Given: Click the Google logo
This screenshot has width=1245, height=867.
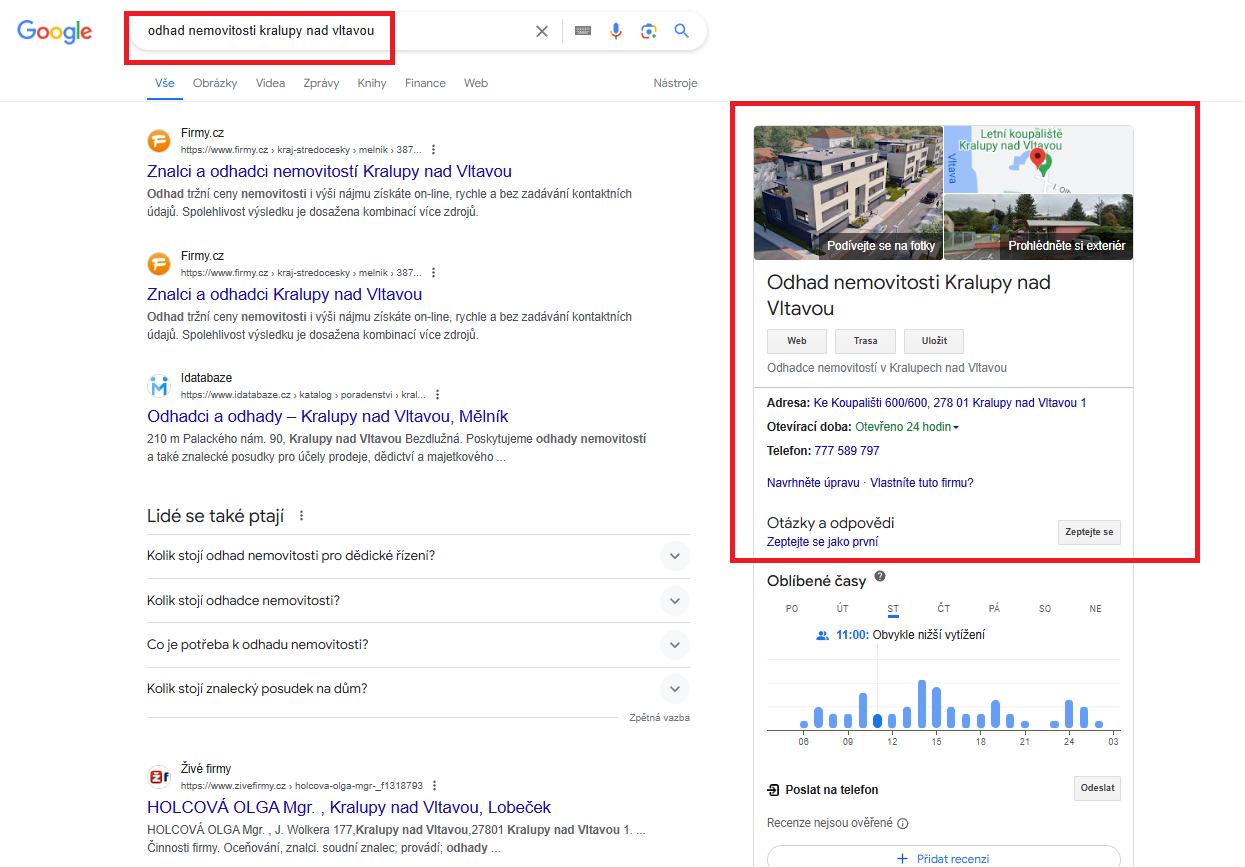Looking at the screenshot, I should [x=54, y=31].
